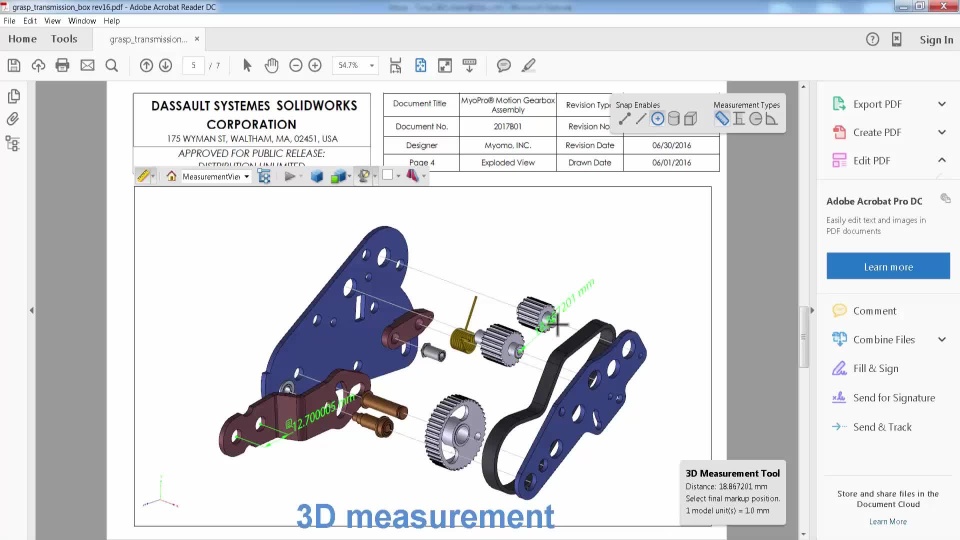
Task: Open model tree panel icon
Action: pyautogui.click(x=13, y=144)
